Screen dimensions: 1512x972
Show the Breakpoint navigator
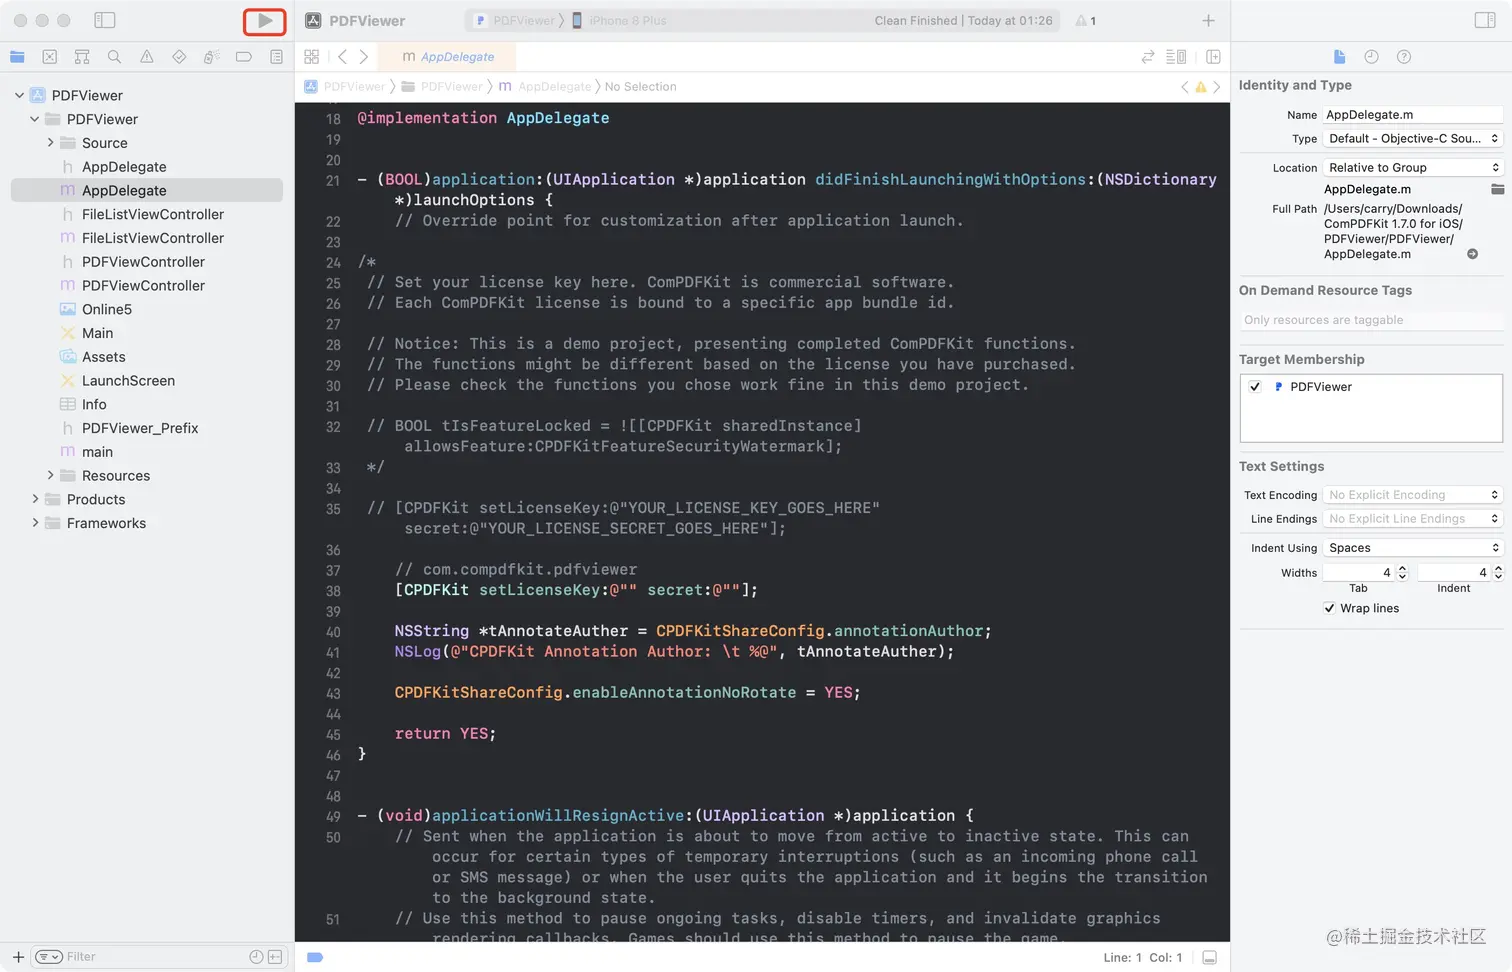point(243,57)
